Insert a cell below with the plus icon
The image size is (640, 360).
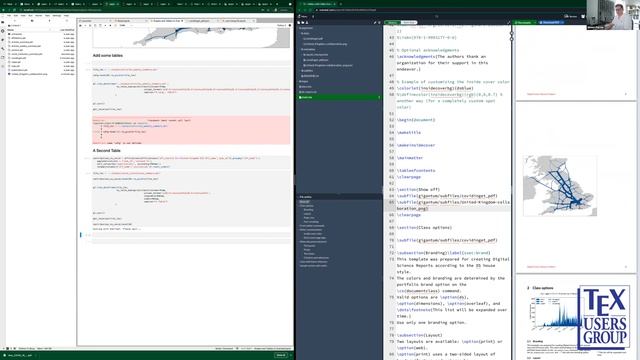click(x=85, y=25)
